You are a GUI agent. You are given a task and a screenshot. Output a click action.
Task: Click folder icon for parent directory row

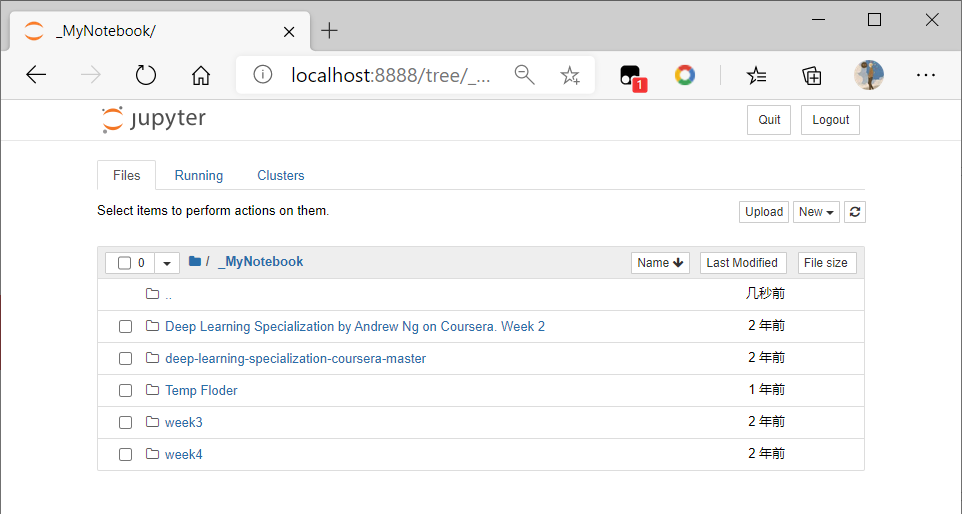pyautogui.click(x=152, y=294)
